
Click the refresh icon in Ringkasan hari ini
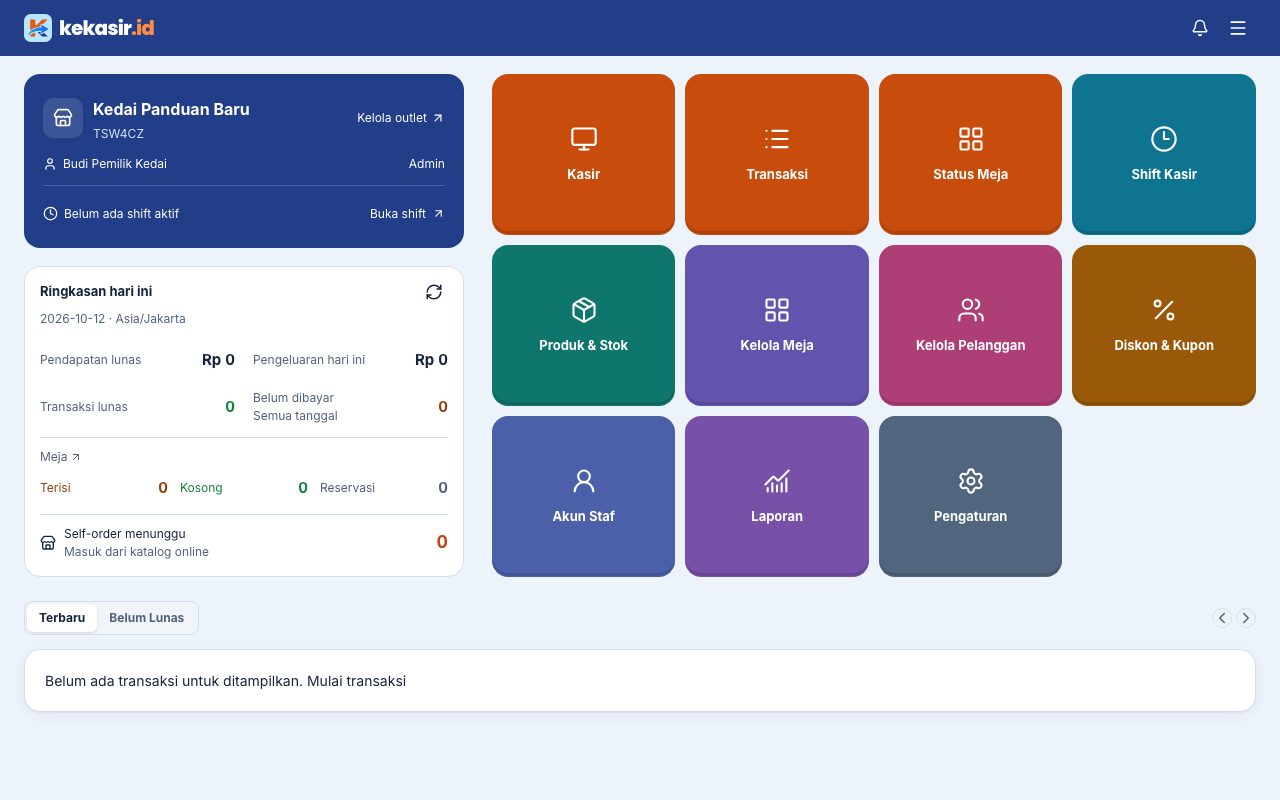434,292
